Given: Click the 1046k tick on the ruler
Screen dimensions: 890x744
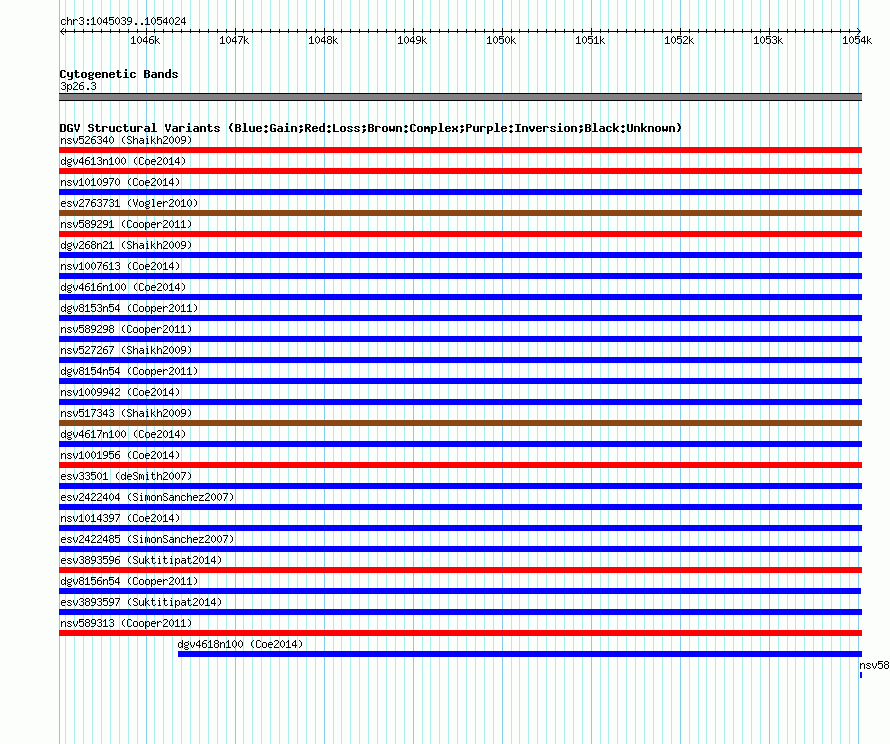Looking at the screenshot, I should 145,40.
